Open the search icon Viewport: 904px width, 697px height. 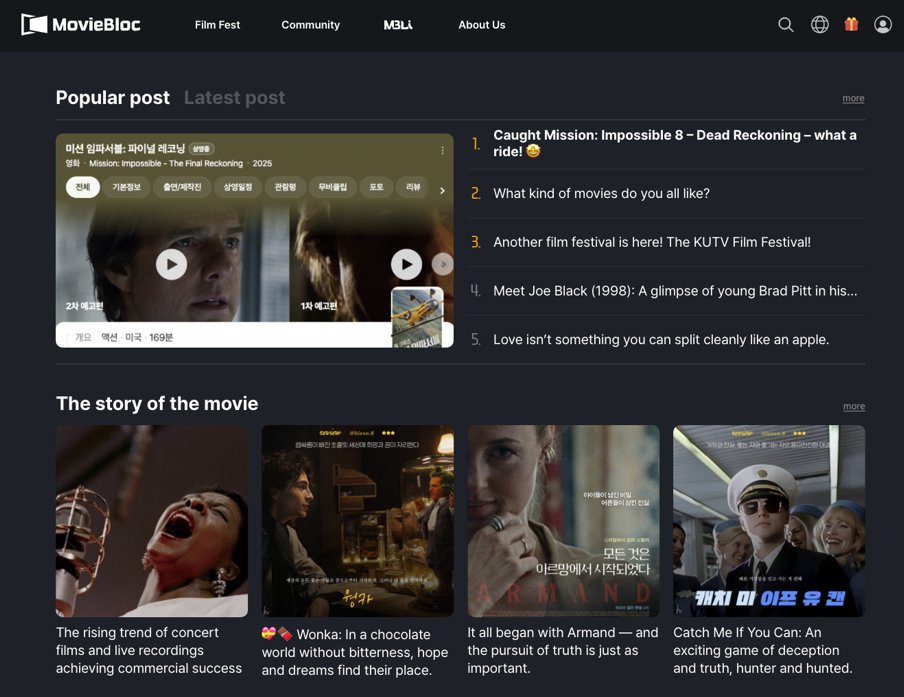click(786, 24)
